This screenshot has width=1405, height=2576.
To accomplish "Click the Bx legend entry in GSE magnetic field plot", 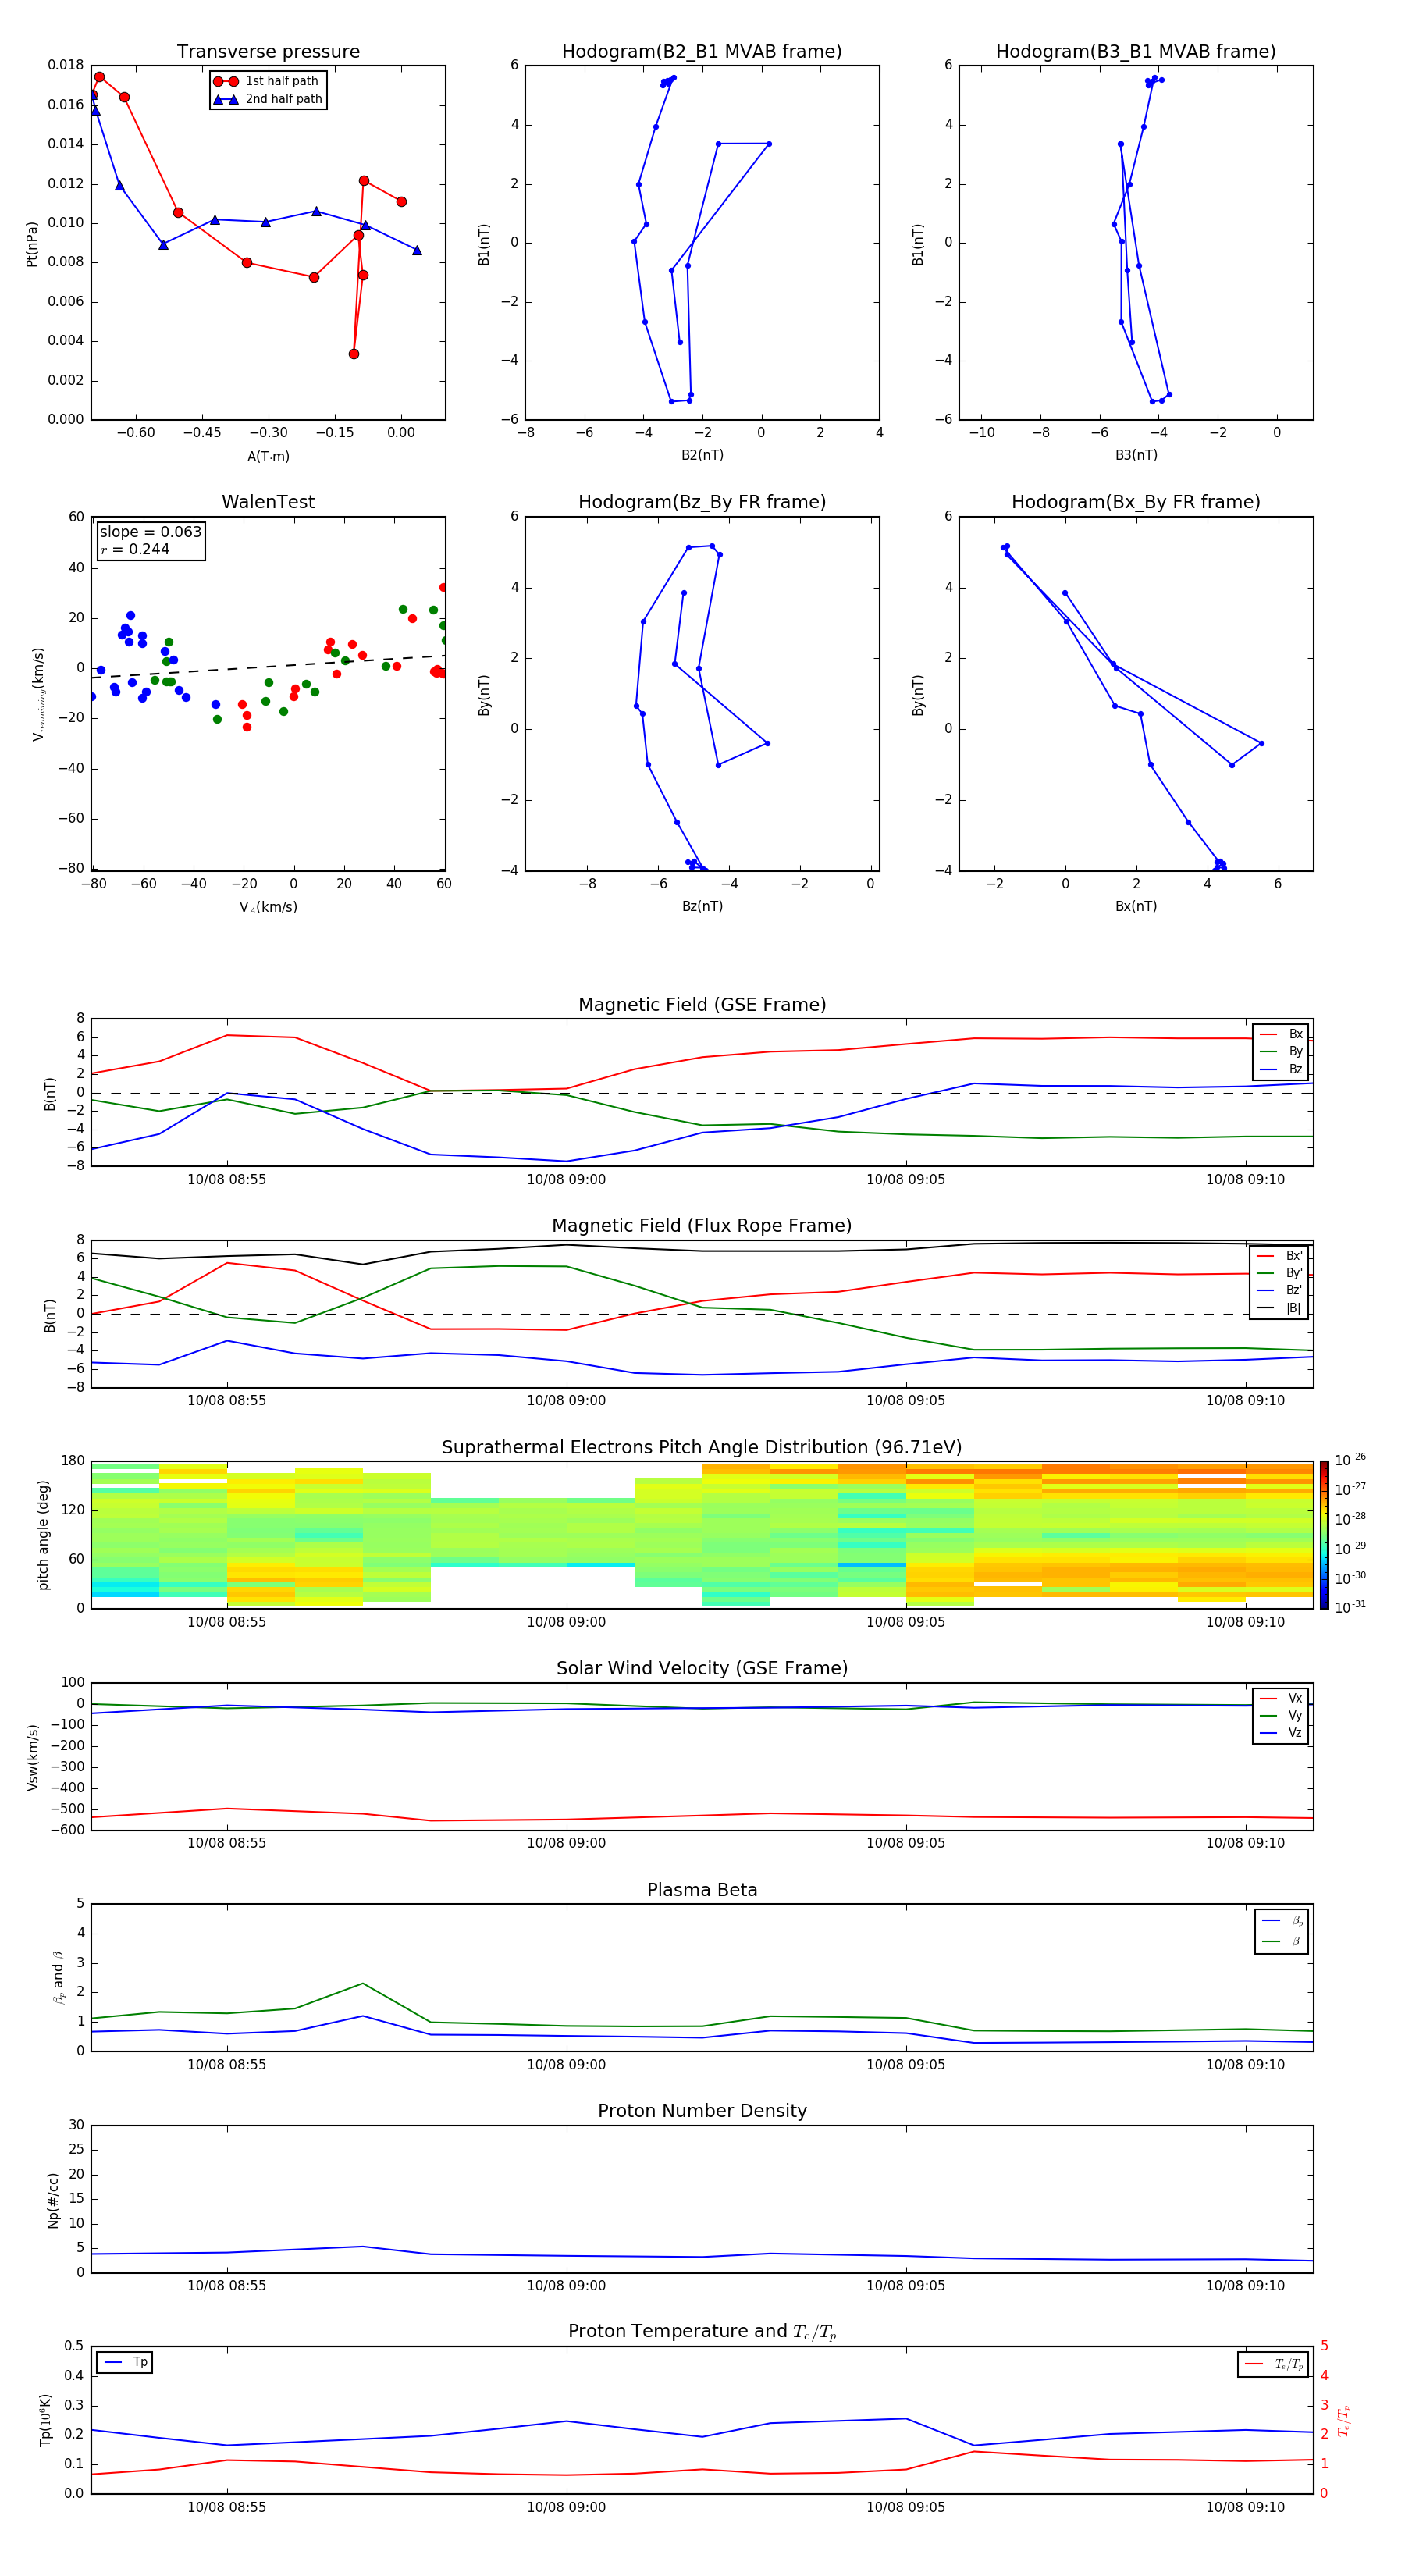I will (1281, 1034).
